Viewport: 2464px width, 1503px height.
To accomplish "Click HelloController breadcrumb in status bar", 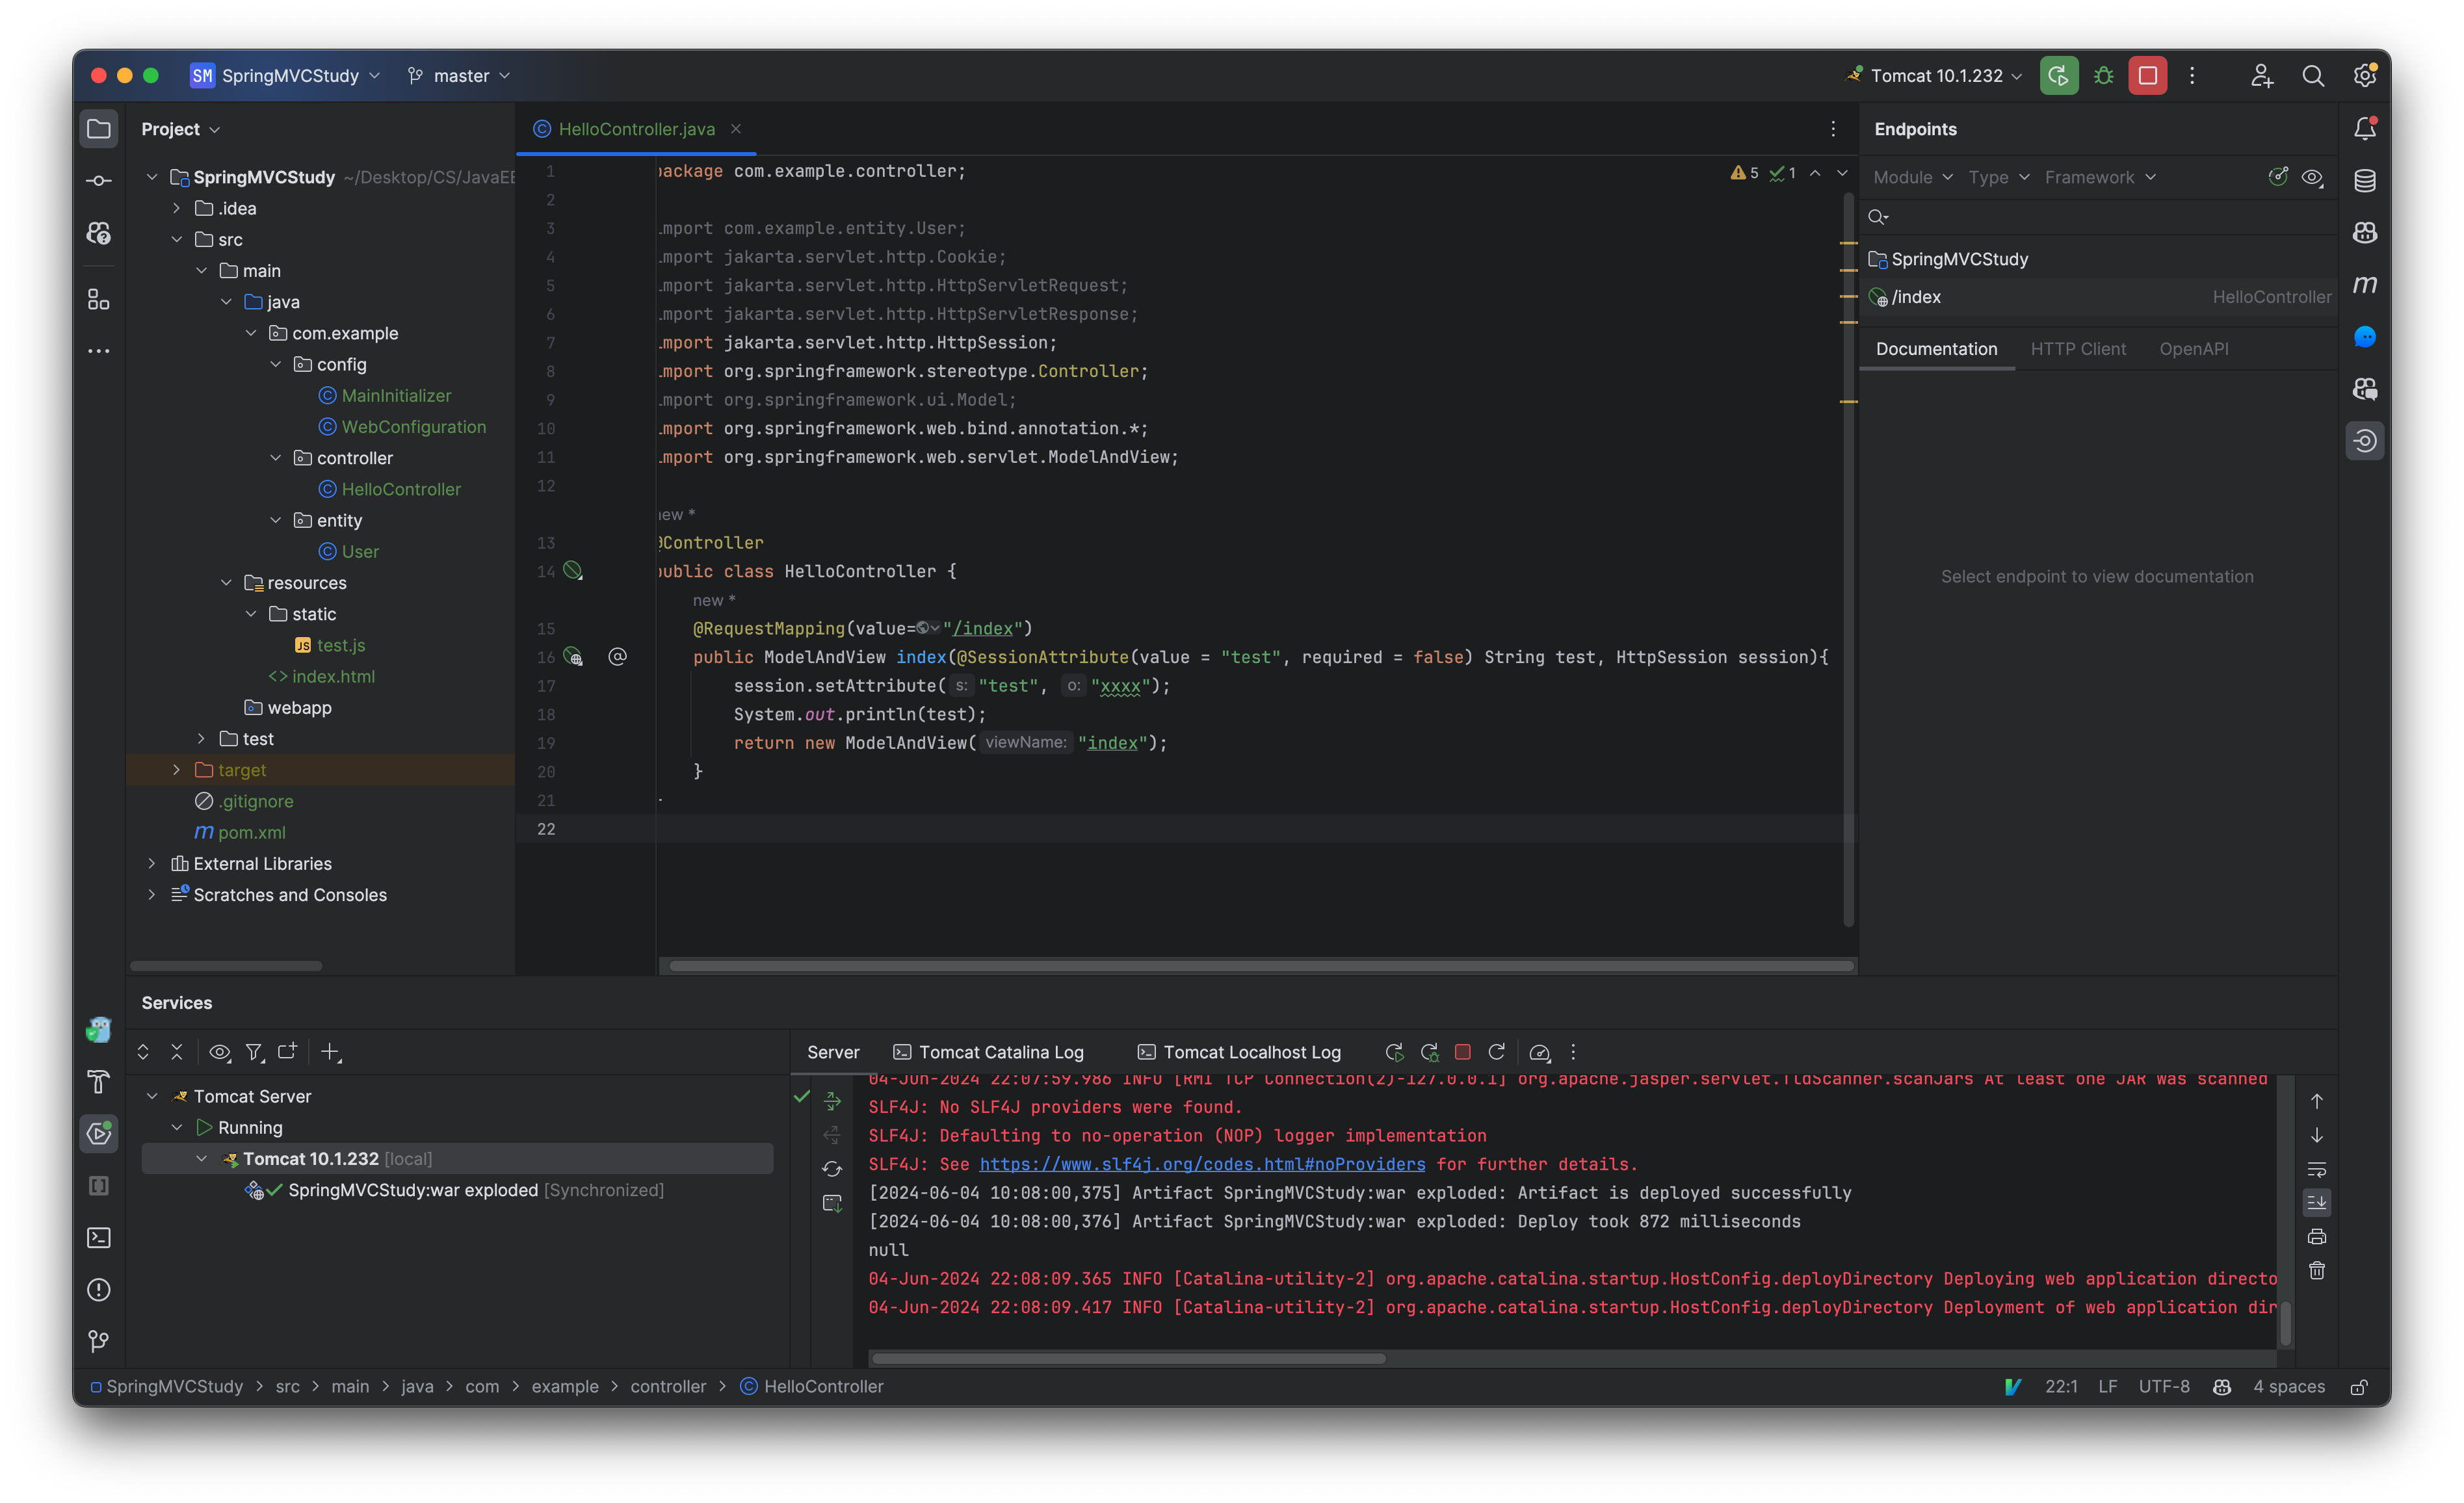I will [811, 1387].
